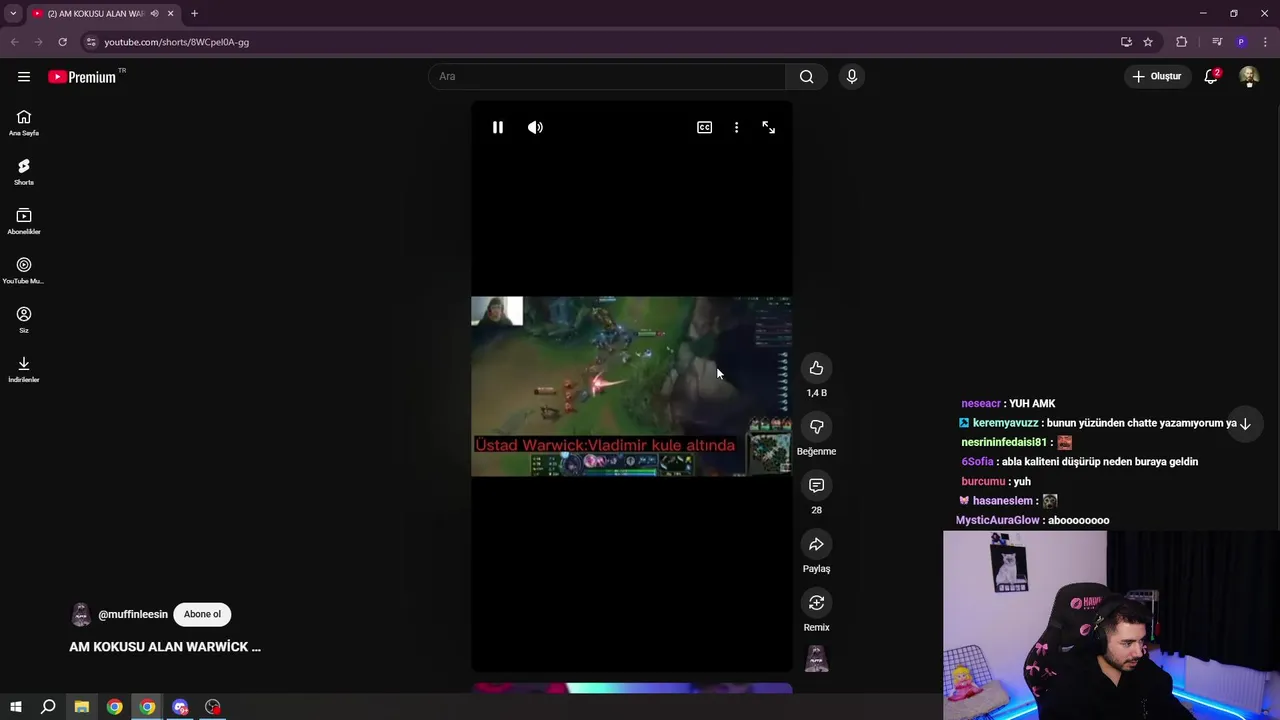Viewport: 1280px width, 720px height.
Task: Select the AM KOKUSU ALAN WARWİCK tab
Action: click(95, 13)
